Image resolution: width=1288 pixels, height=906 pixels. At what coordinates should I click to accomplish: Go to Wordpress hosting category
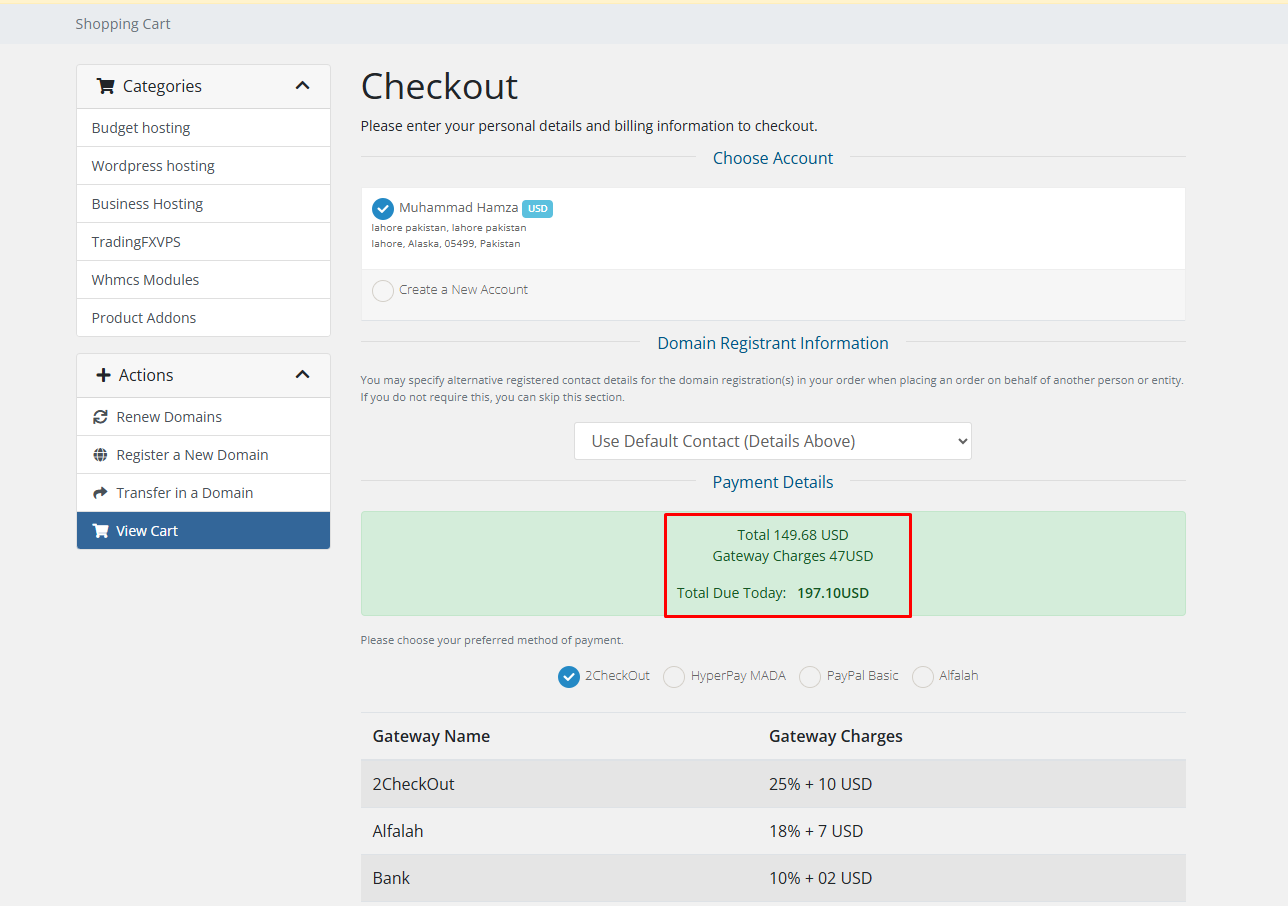click(x=203, y=166)
